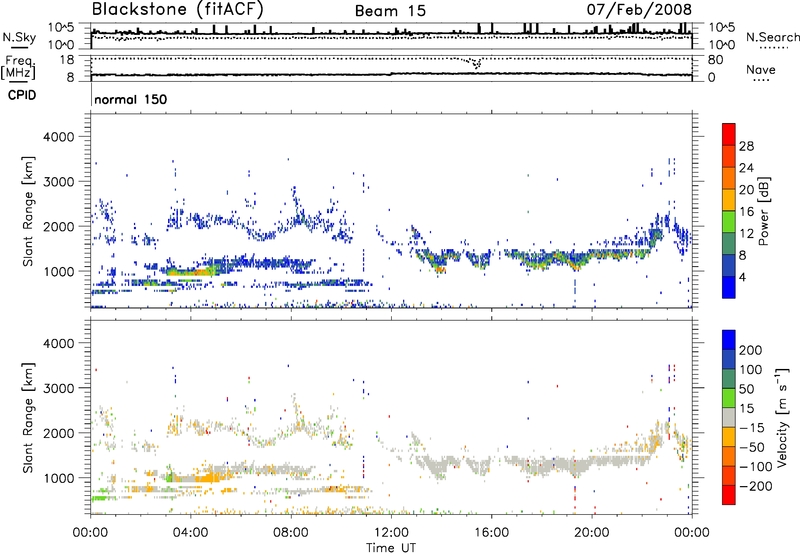Click the 'Time UT' axis label
The image size is (800, 554).
pos(391,548)
